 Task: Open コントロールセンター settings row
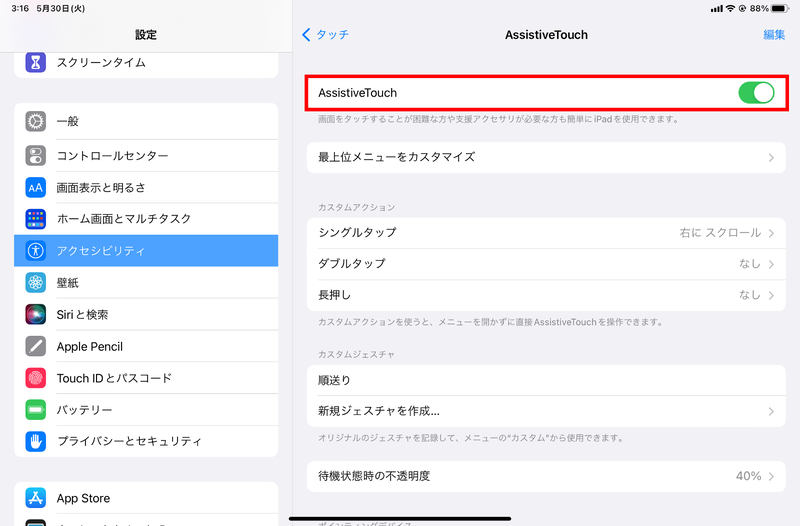pos(146,156)
